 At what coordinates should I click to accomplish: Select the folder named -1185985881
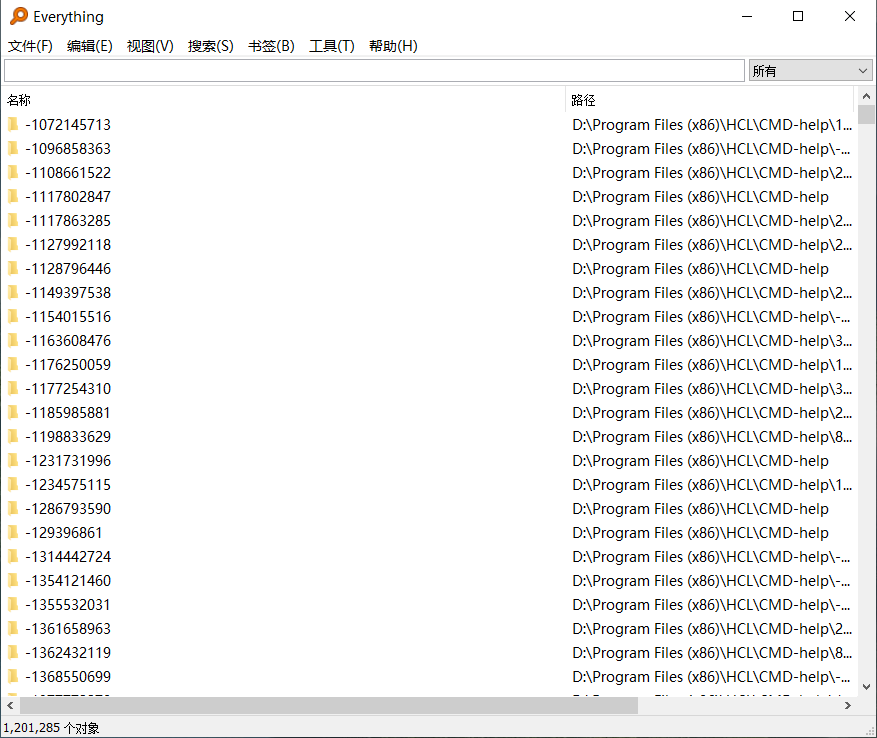point(68,412)
